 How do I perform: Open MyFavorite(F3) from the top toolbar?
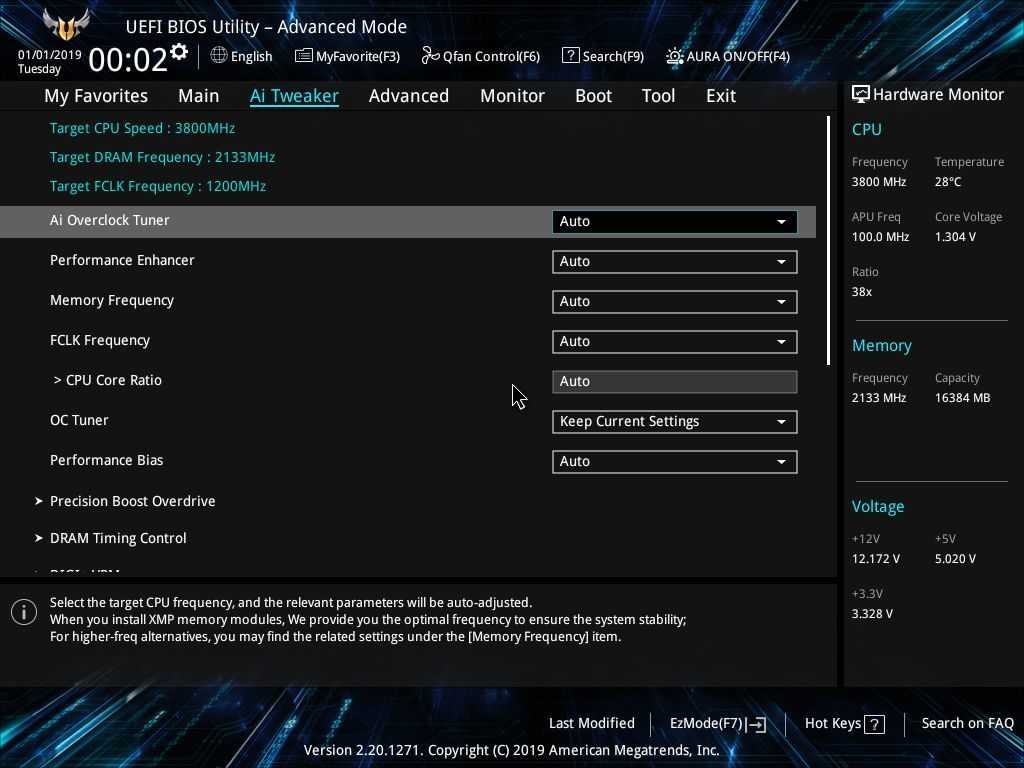[347, 56]
